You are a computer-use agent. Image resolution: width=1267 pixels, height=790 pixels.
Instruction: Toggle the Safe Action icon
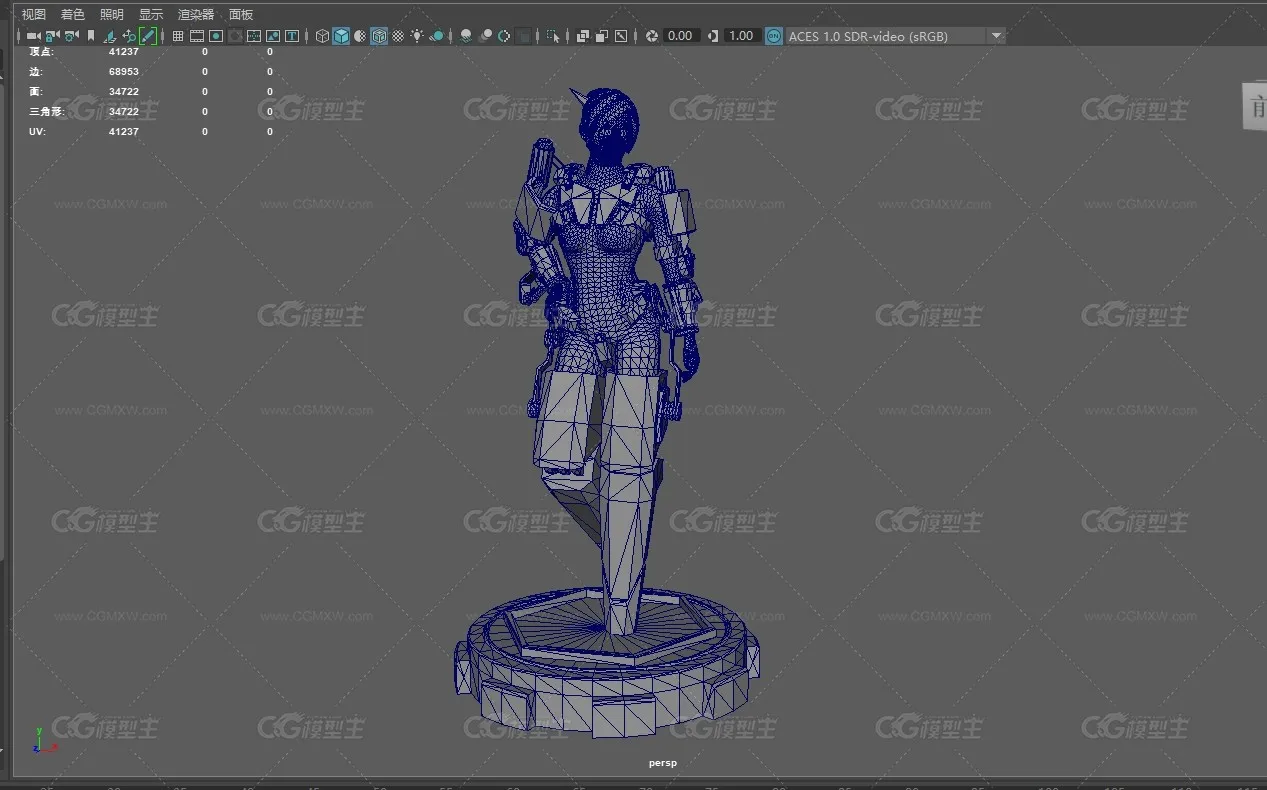(x=273, y=36)
